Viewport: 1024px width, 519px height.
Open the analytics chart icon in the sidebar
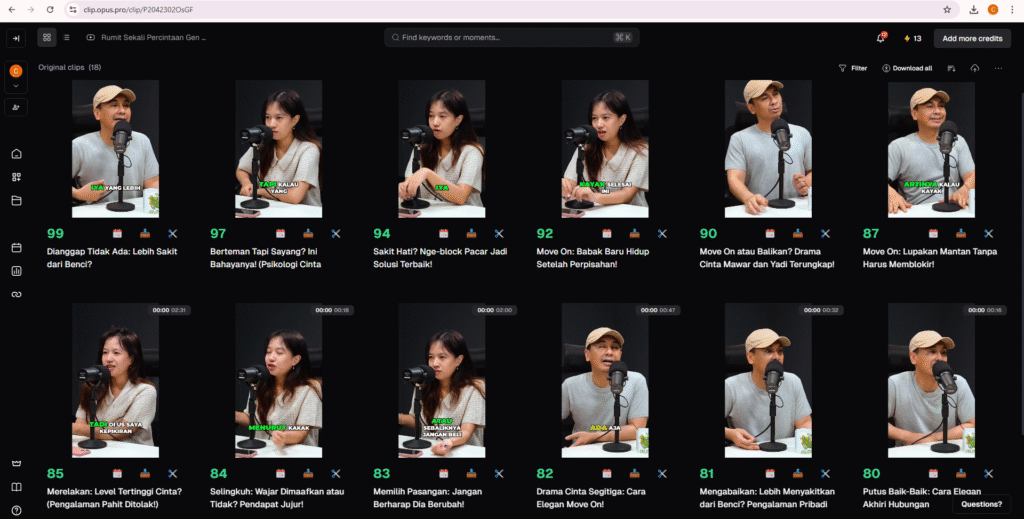pos(16,271)
